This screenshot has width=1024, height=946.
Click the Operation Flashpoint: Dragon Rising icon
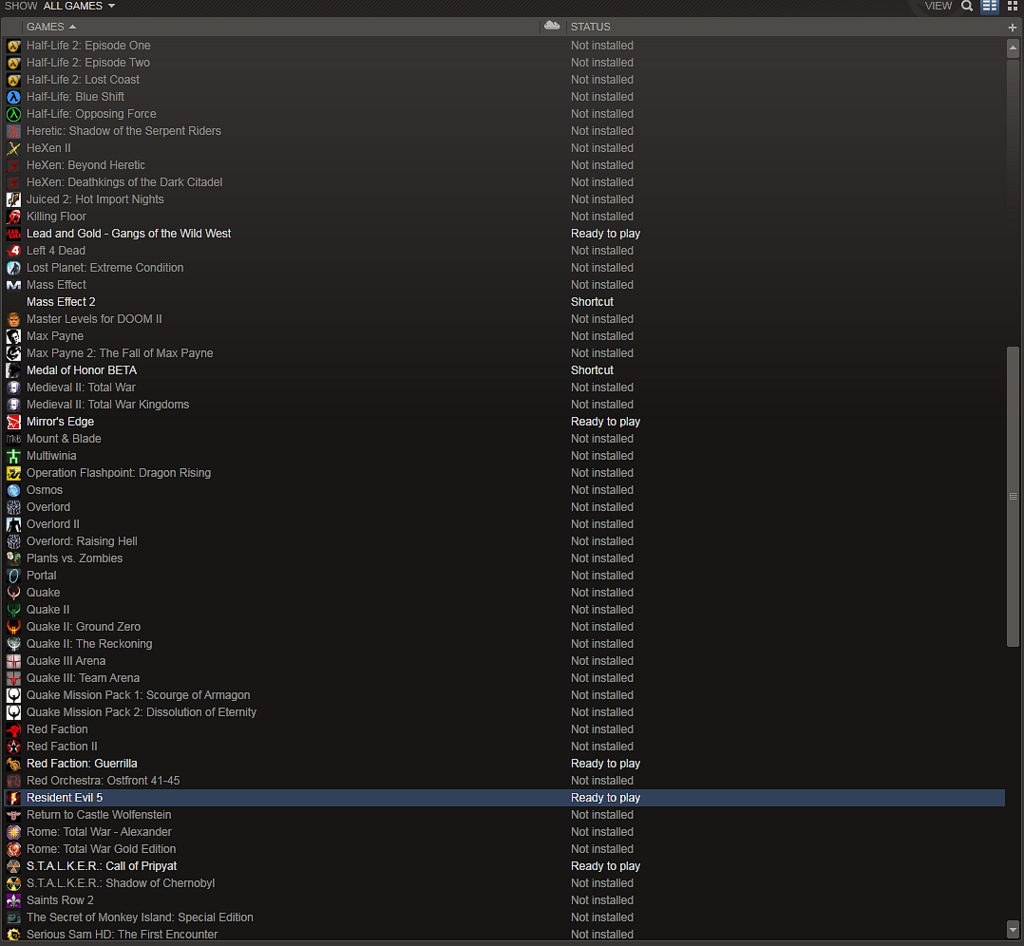click(14, 473)
